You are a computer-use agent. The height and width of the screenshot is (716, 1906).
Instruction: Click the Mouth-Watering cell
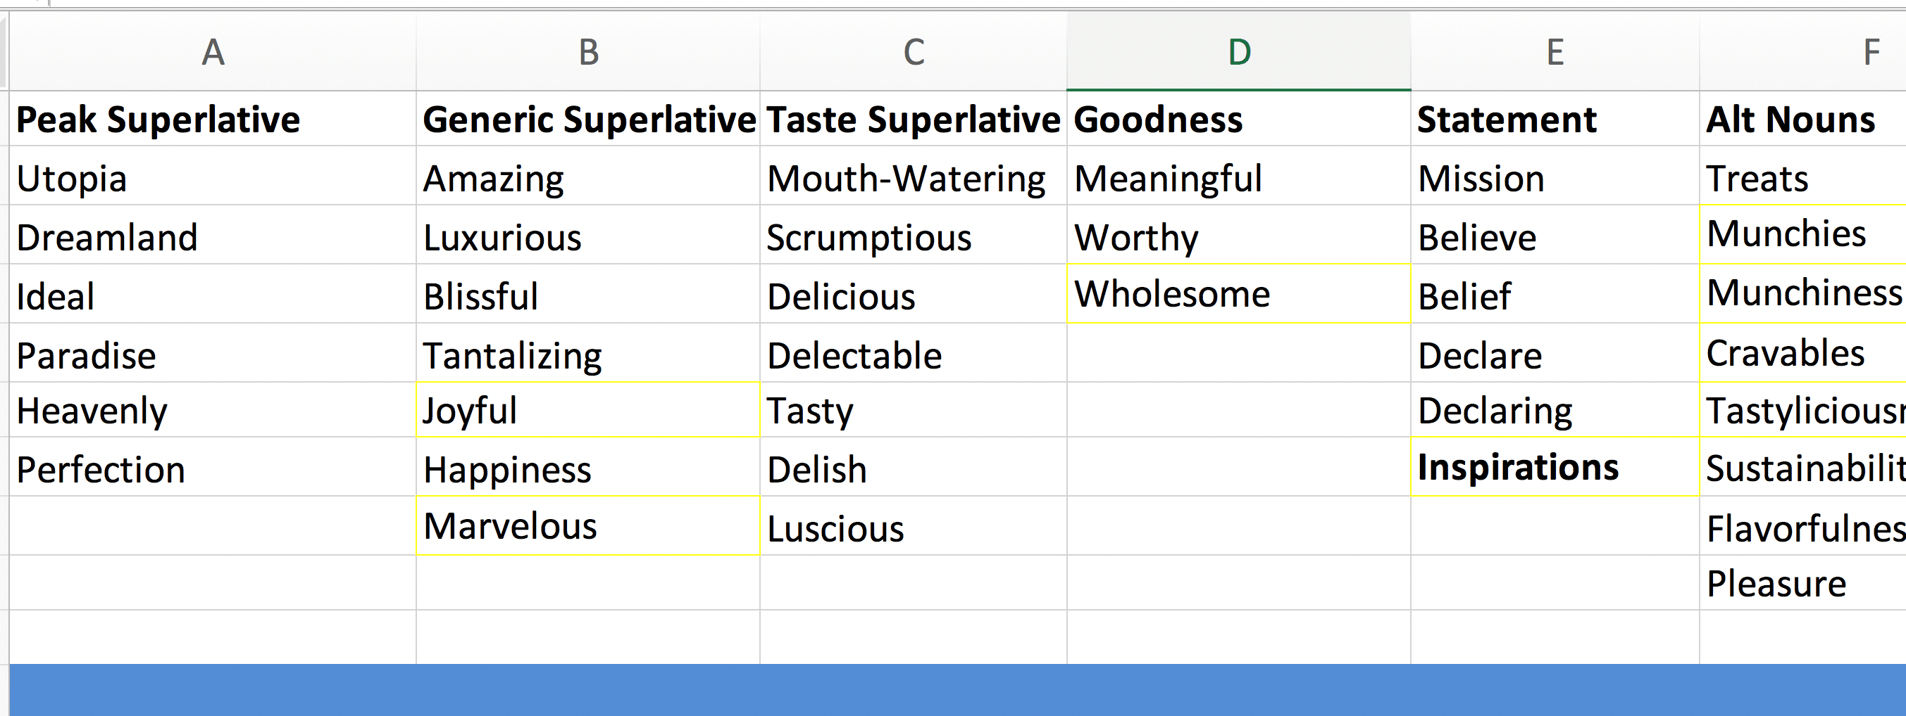coord(913,178)
